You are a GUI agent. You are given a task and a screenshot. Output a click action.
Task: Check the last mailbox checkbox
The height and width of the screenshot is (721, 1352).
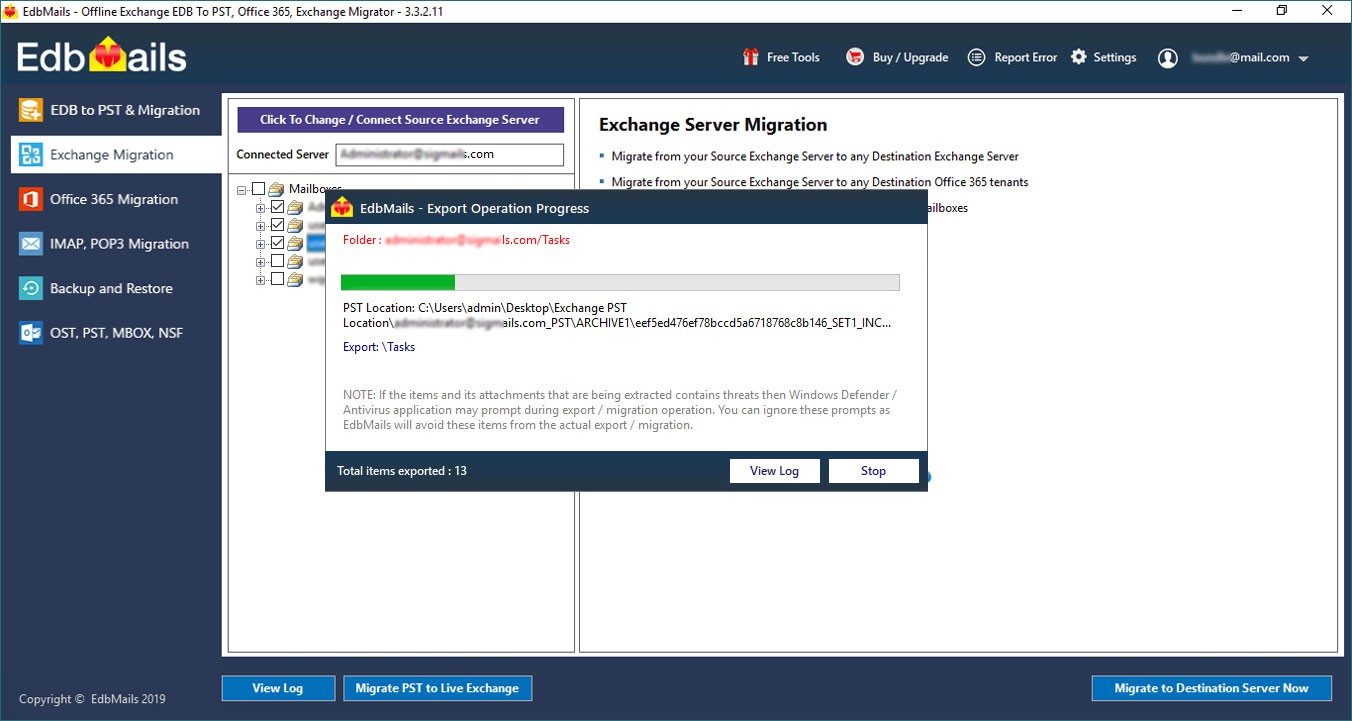[x=278, y=279]
